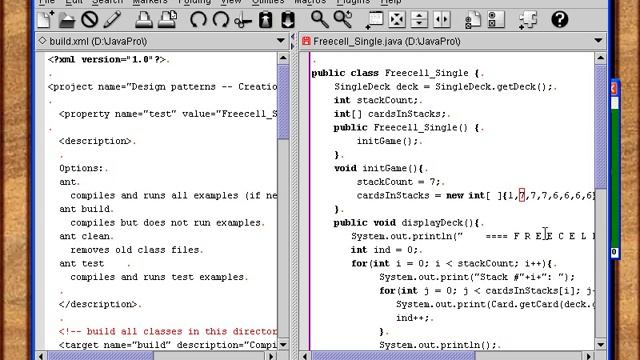Viewport: 640px width, 360px height.
Task: Click the Find Next magnifier icon
Action: click(x=342, y=19)
